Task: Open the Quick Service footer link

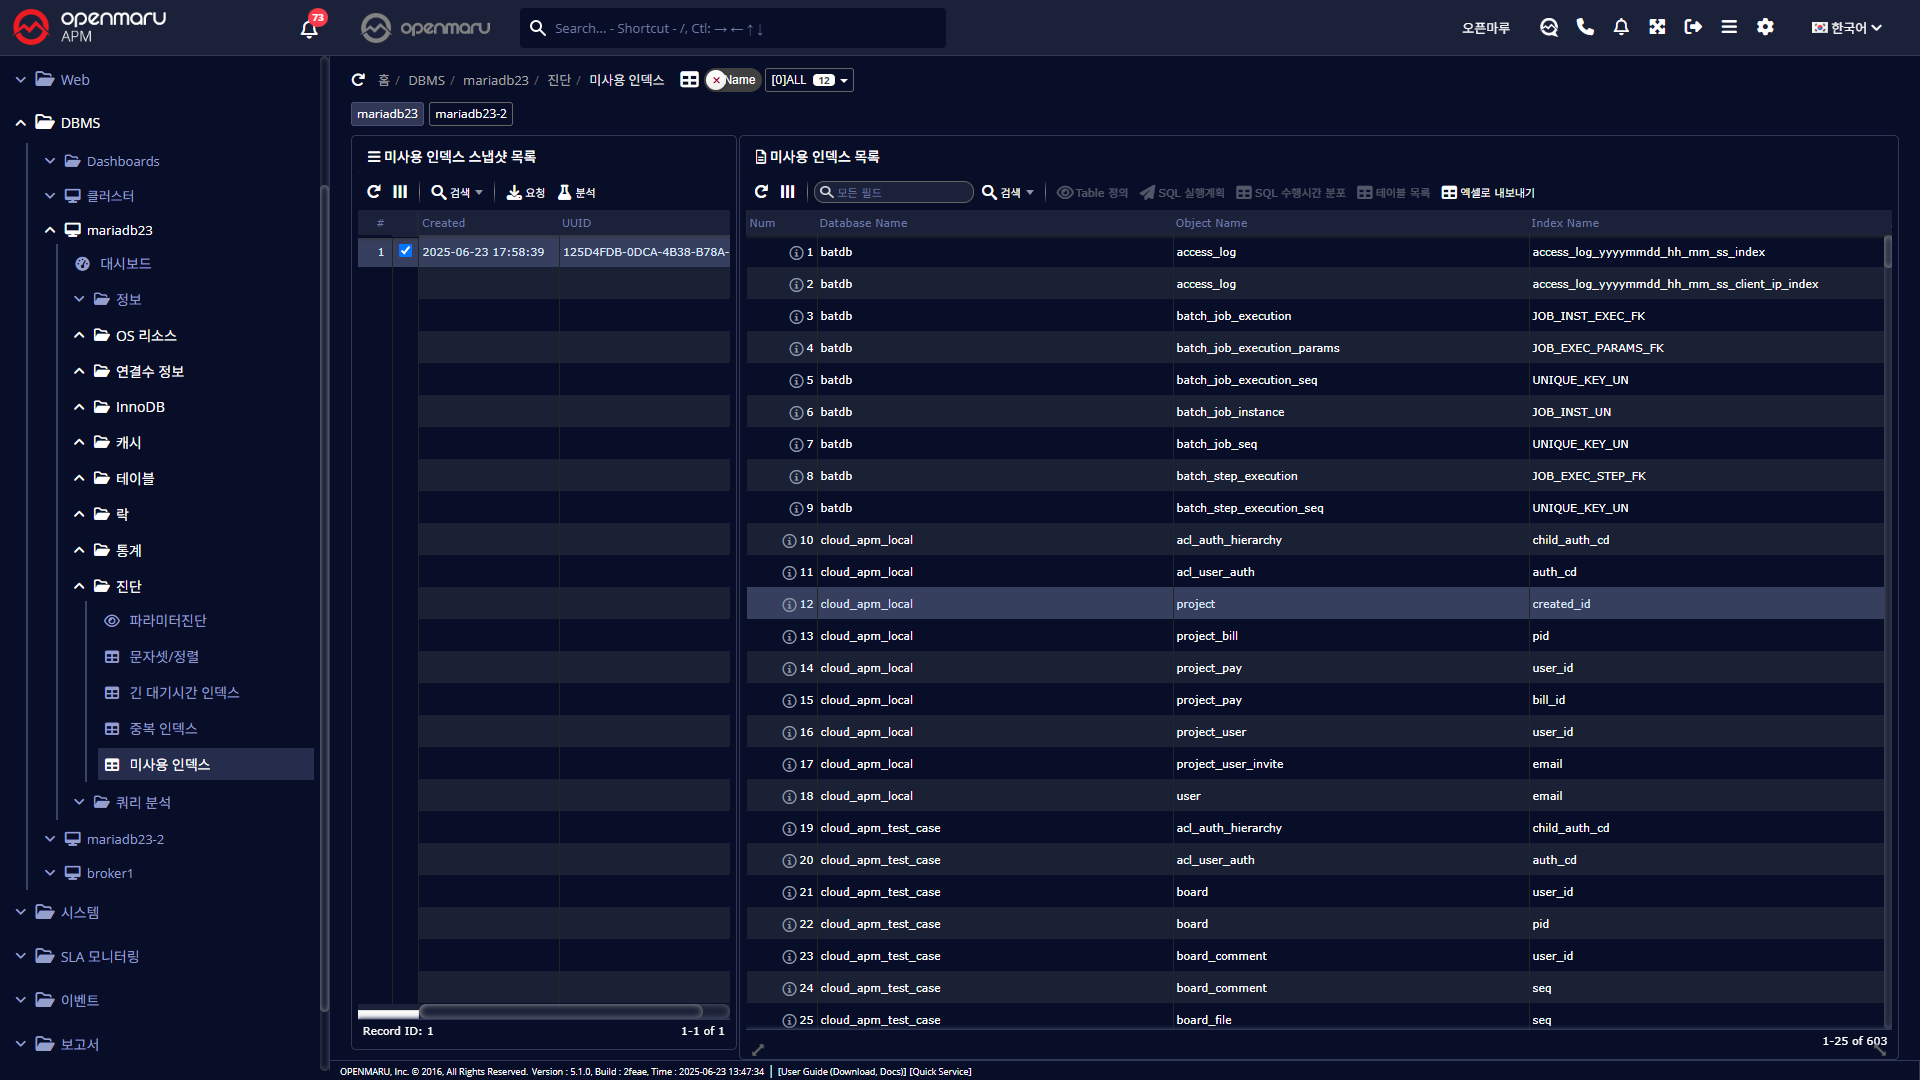Action: pyautogui.click(x=940, y=1072)
